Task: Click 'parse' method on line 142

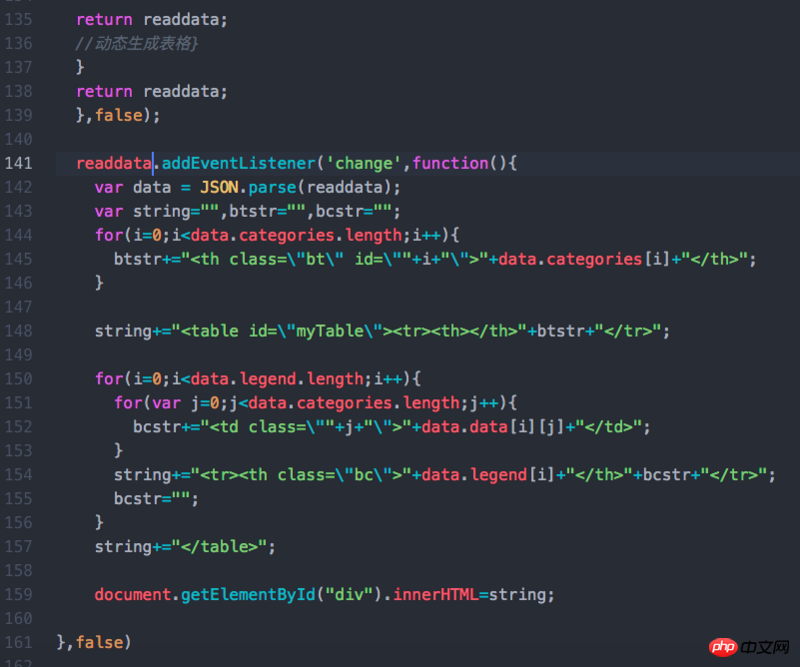Action: tap(272, 187)
